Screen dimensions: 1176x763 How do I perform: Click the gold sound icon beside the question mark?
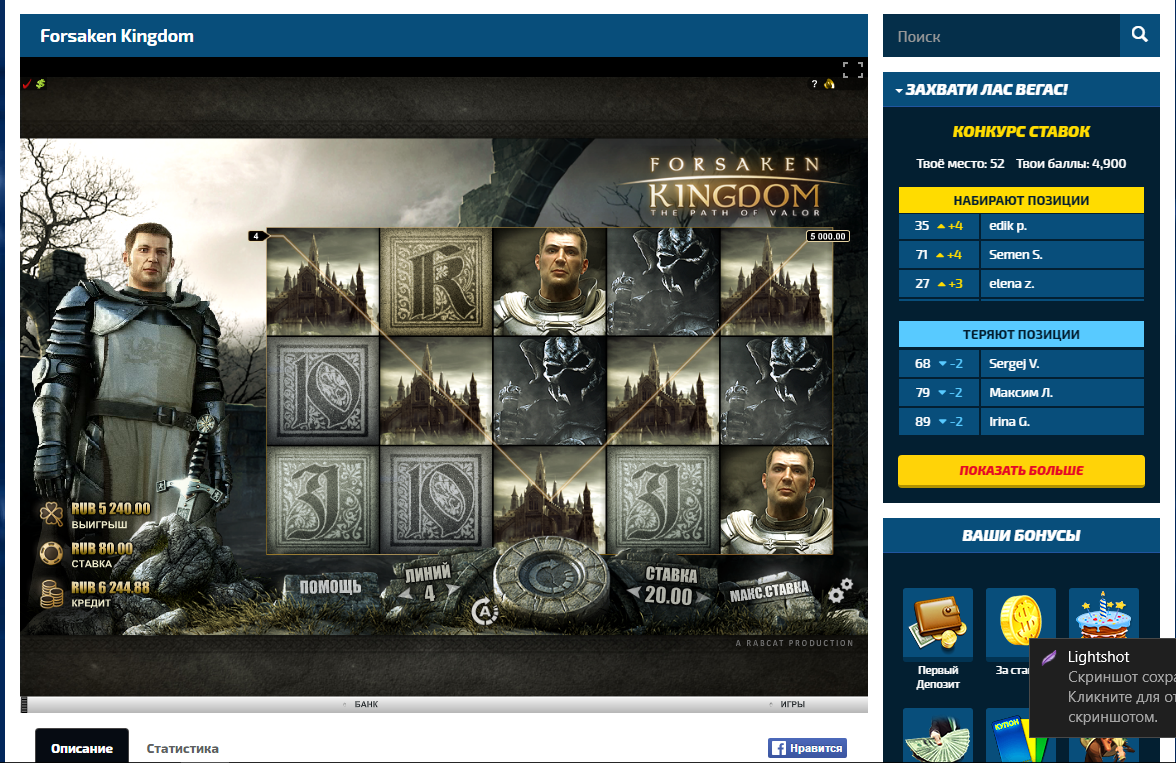pos(830,84)
